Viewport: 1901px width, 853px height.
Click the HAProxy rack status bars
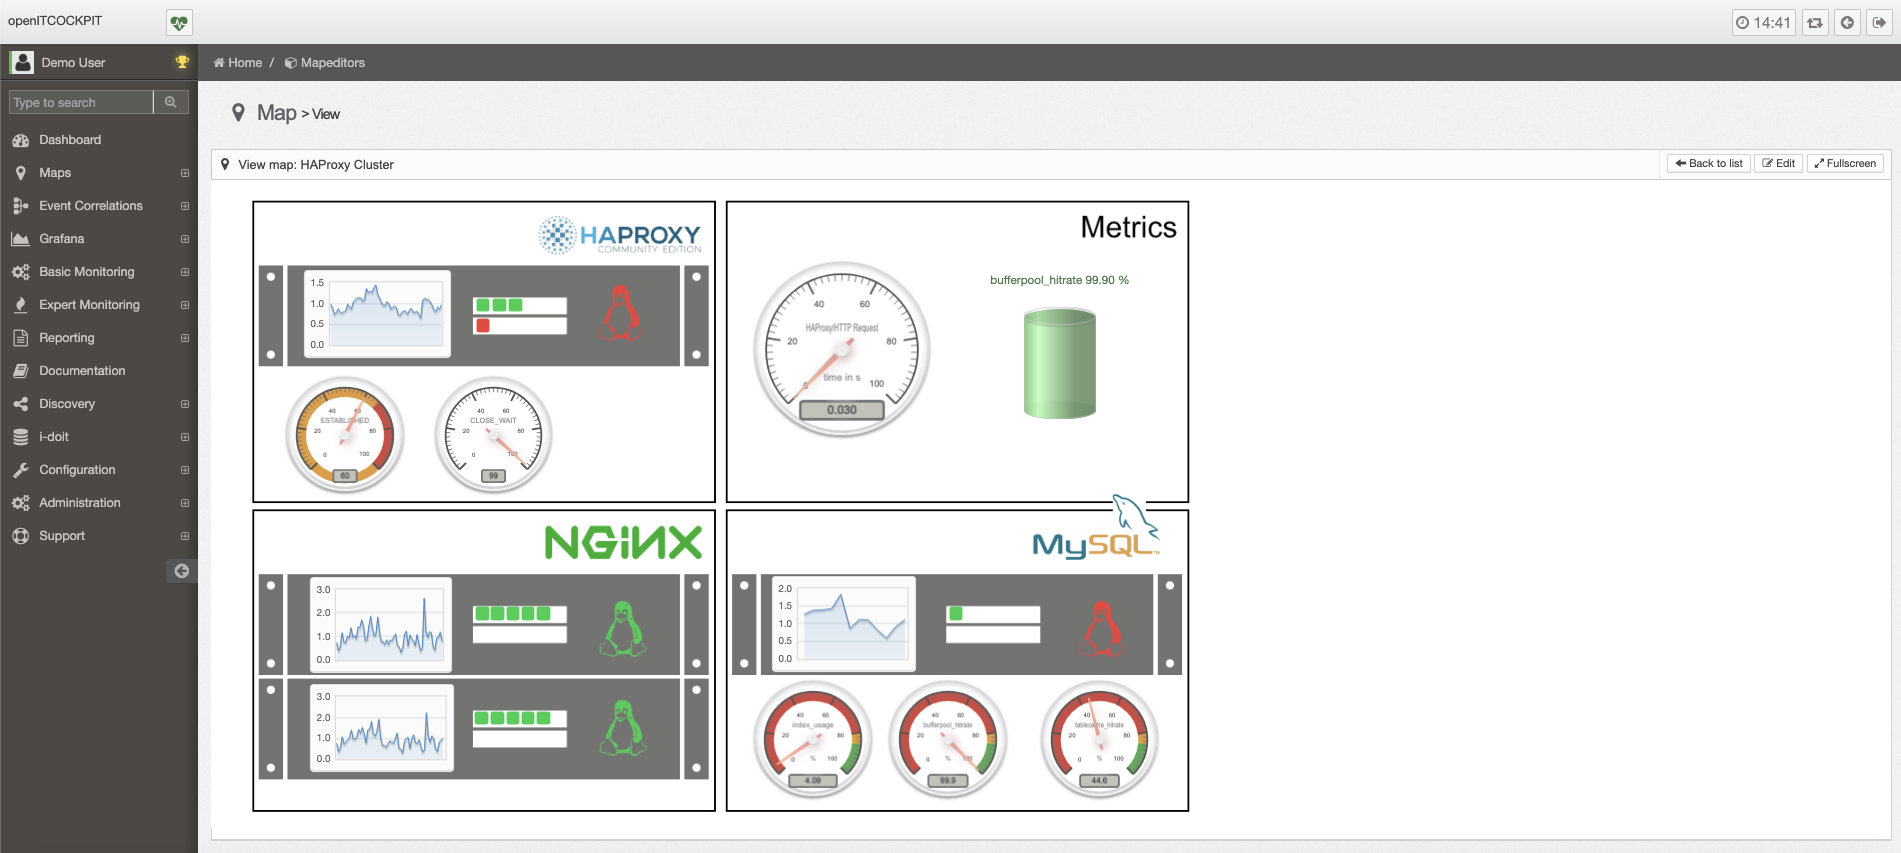click(x=520, y=315)
